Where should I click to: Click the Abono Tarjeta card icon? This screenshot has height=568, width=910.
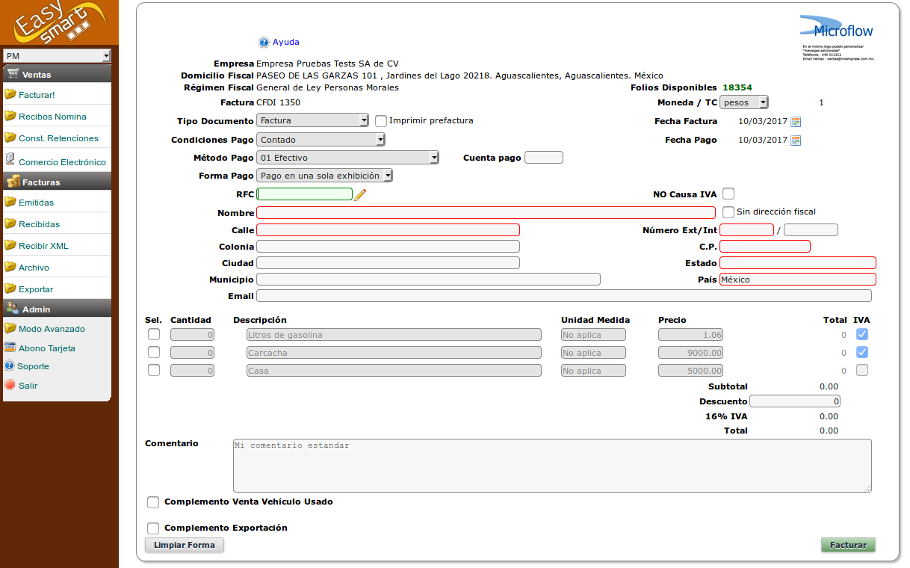pos(10,348)
